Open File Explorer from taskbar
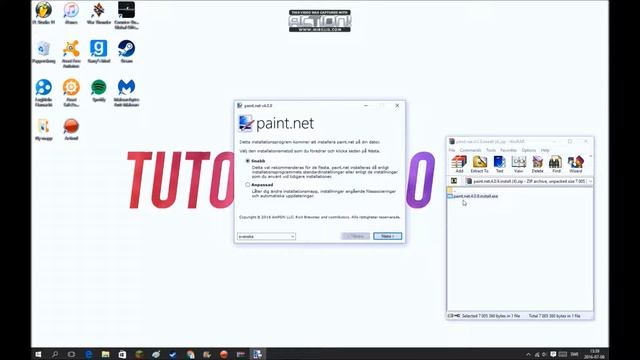The height and width of the screenshot is (360, 640). click(105, 354)
